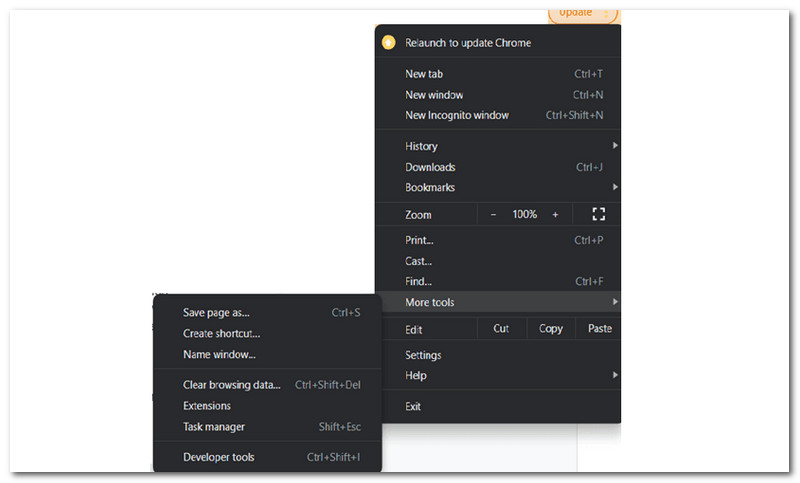Expand the Help submenu arrow
The image size is (800, 483).
point(615,375)
